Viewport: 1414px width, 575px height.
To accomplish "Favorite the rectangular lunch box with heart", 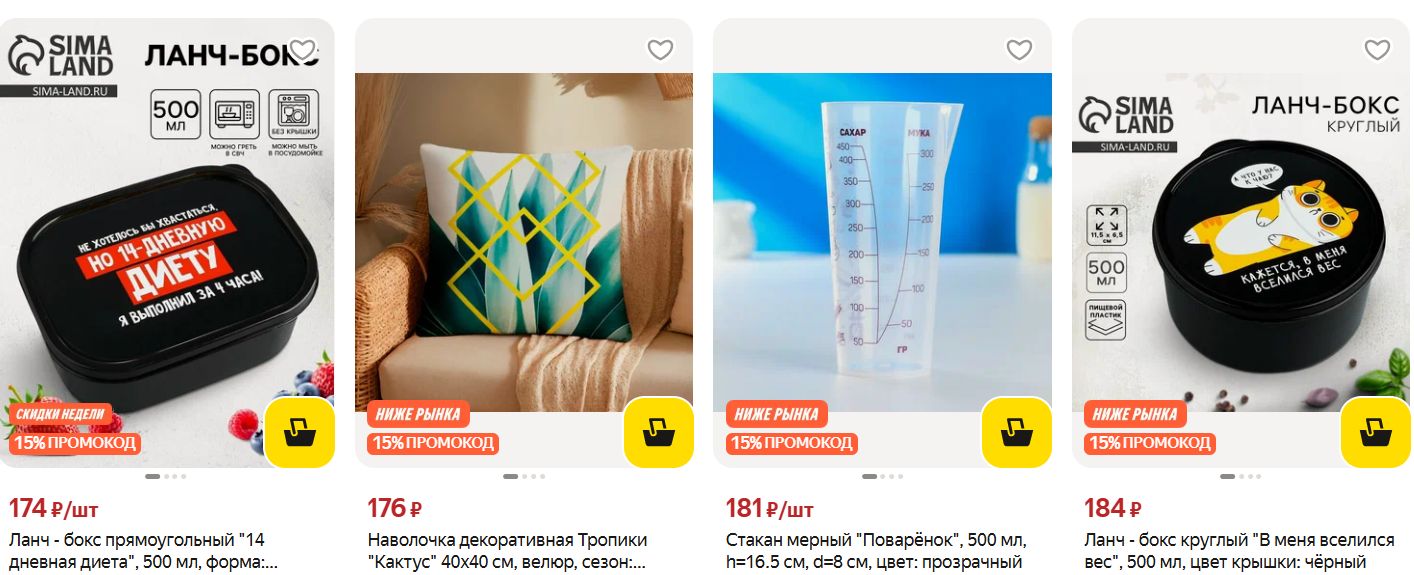I will (302, 49).
